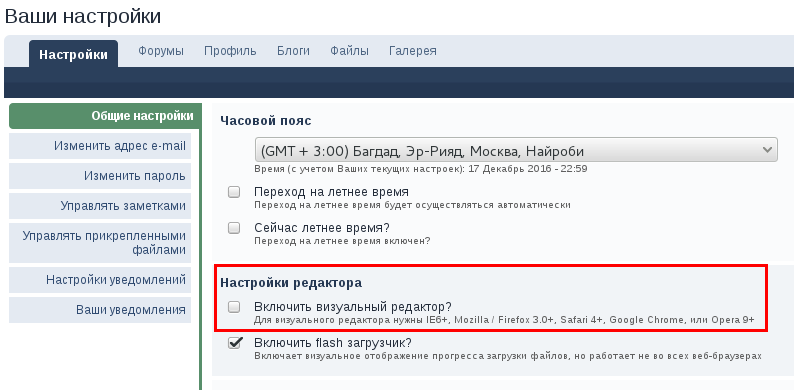Go to Изменить пароль
The height and width of the screenshot is (390, 797).
[x=100, y=176]
